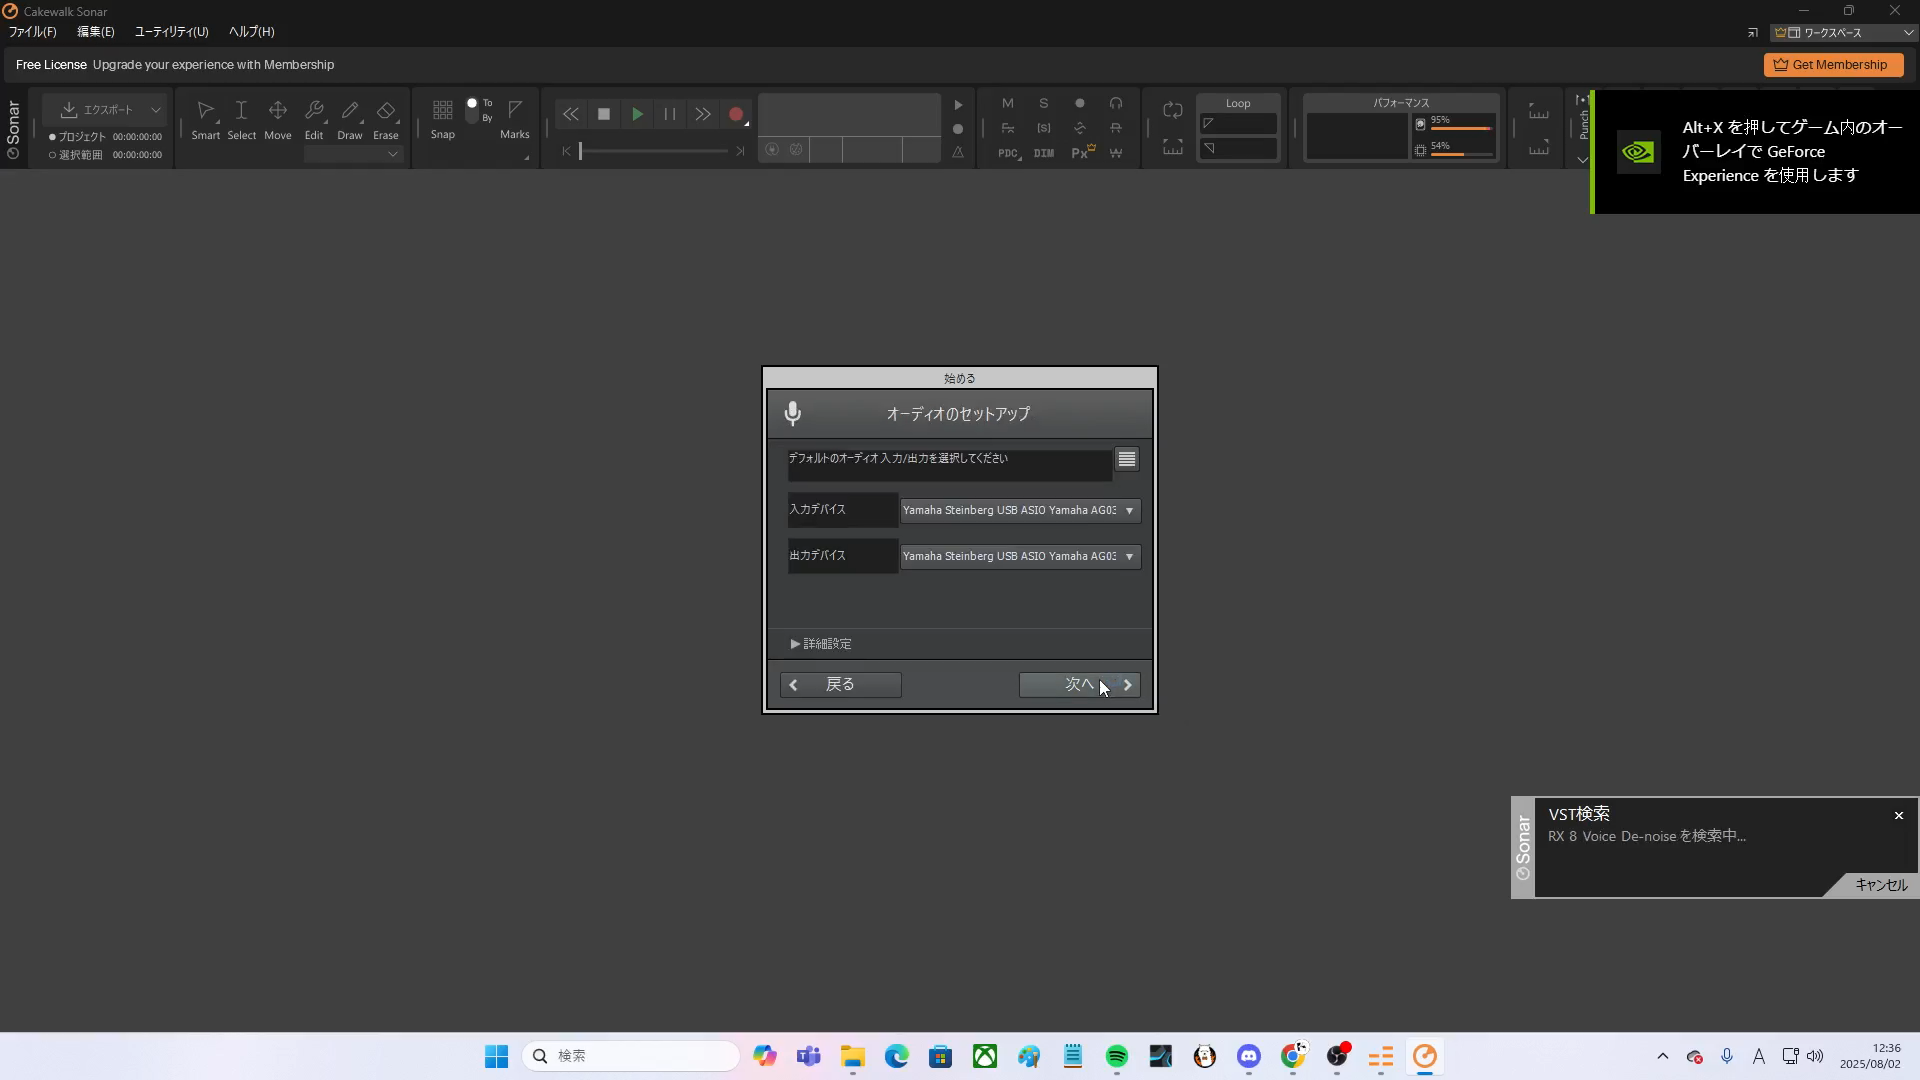Open the ワークスペース dropdown

(x=1844, y=33)
